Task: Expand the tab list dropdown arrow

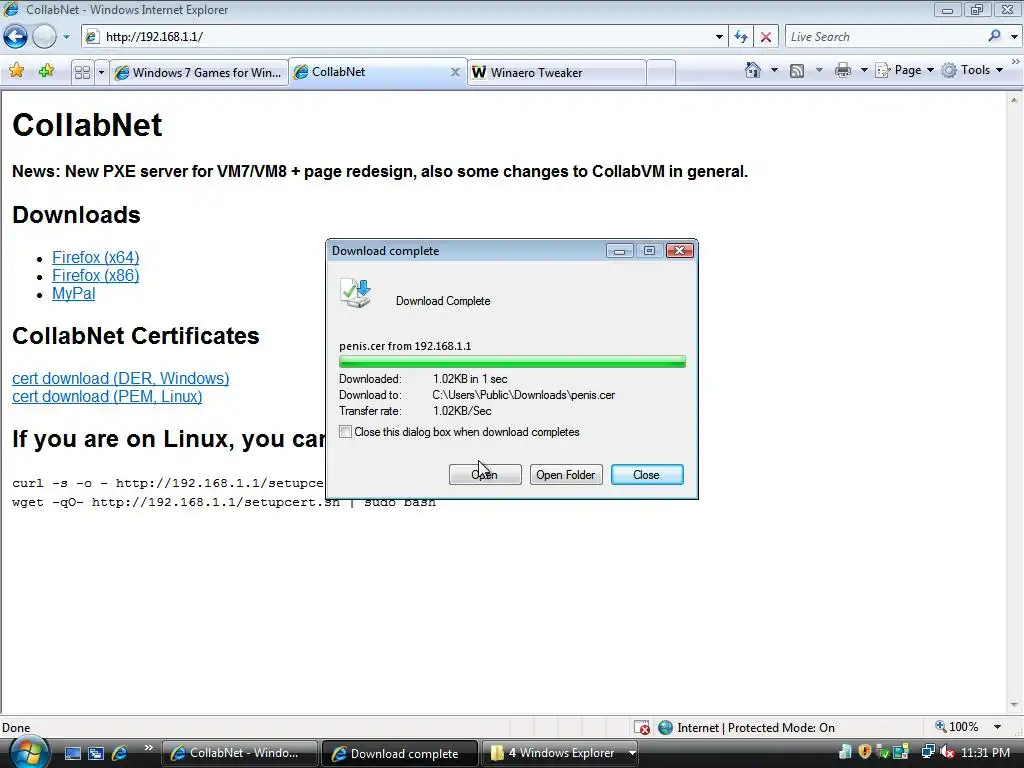Action: tap(101, 72)
